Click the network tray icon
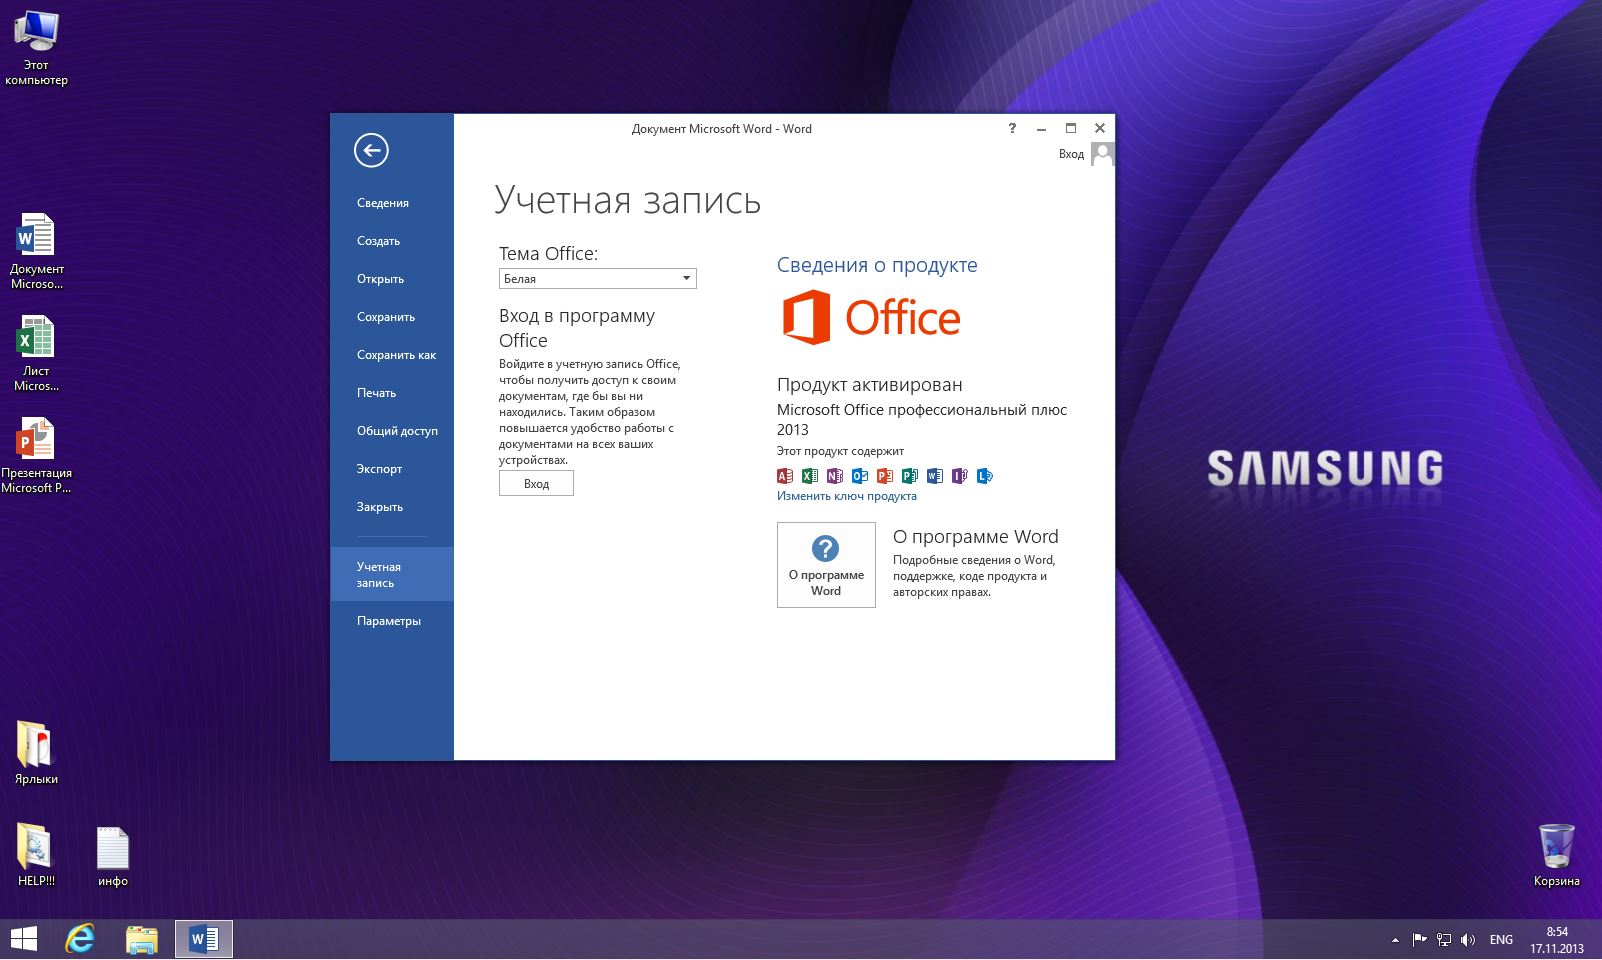Screen dimensions: 1602x960 click(1444, 939)
